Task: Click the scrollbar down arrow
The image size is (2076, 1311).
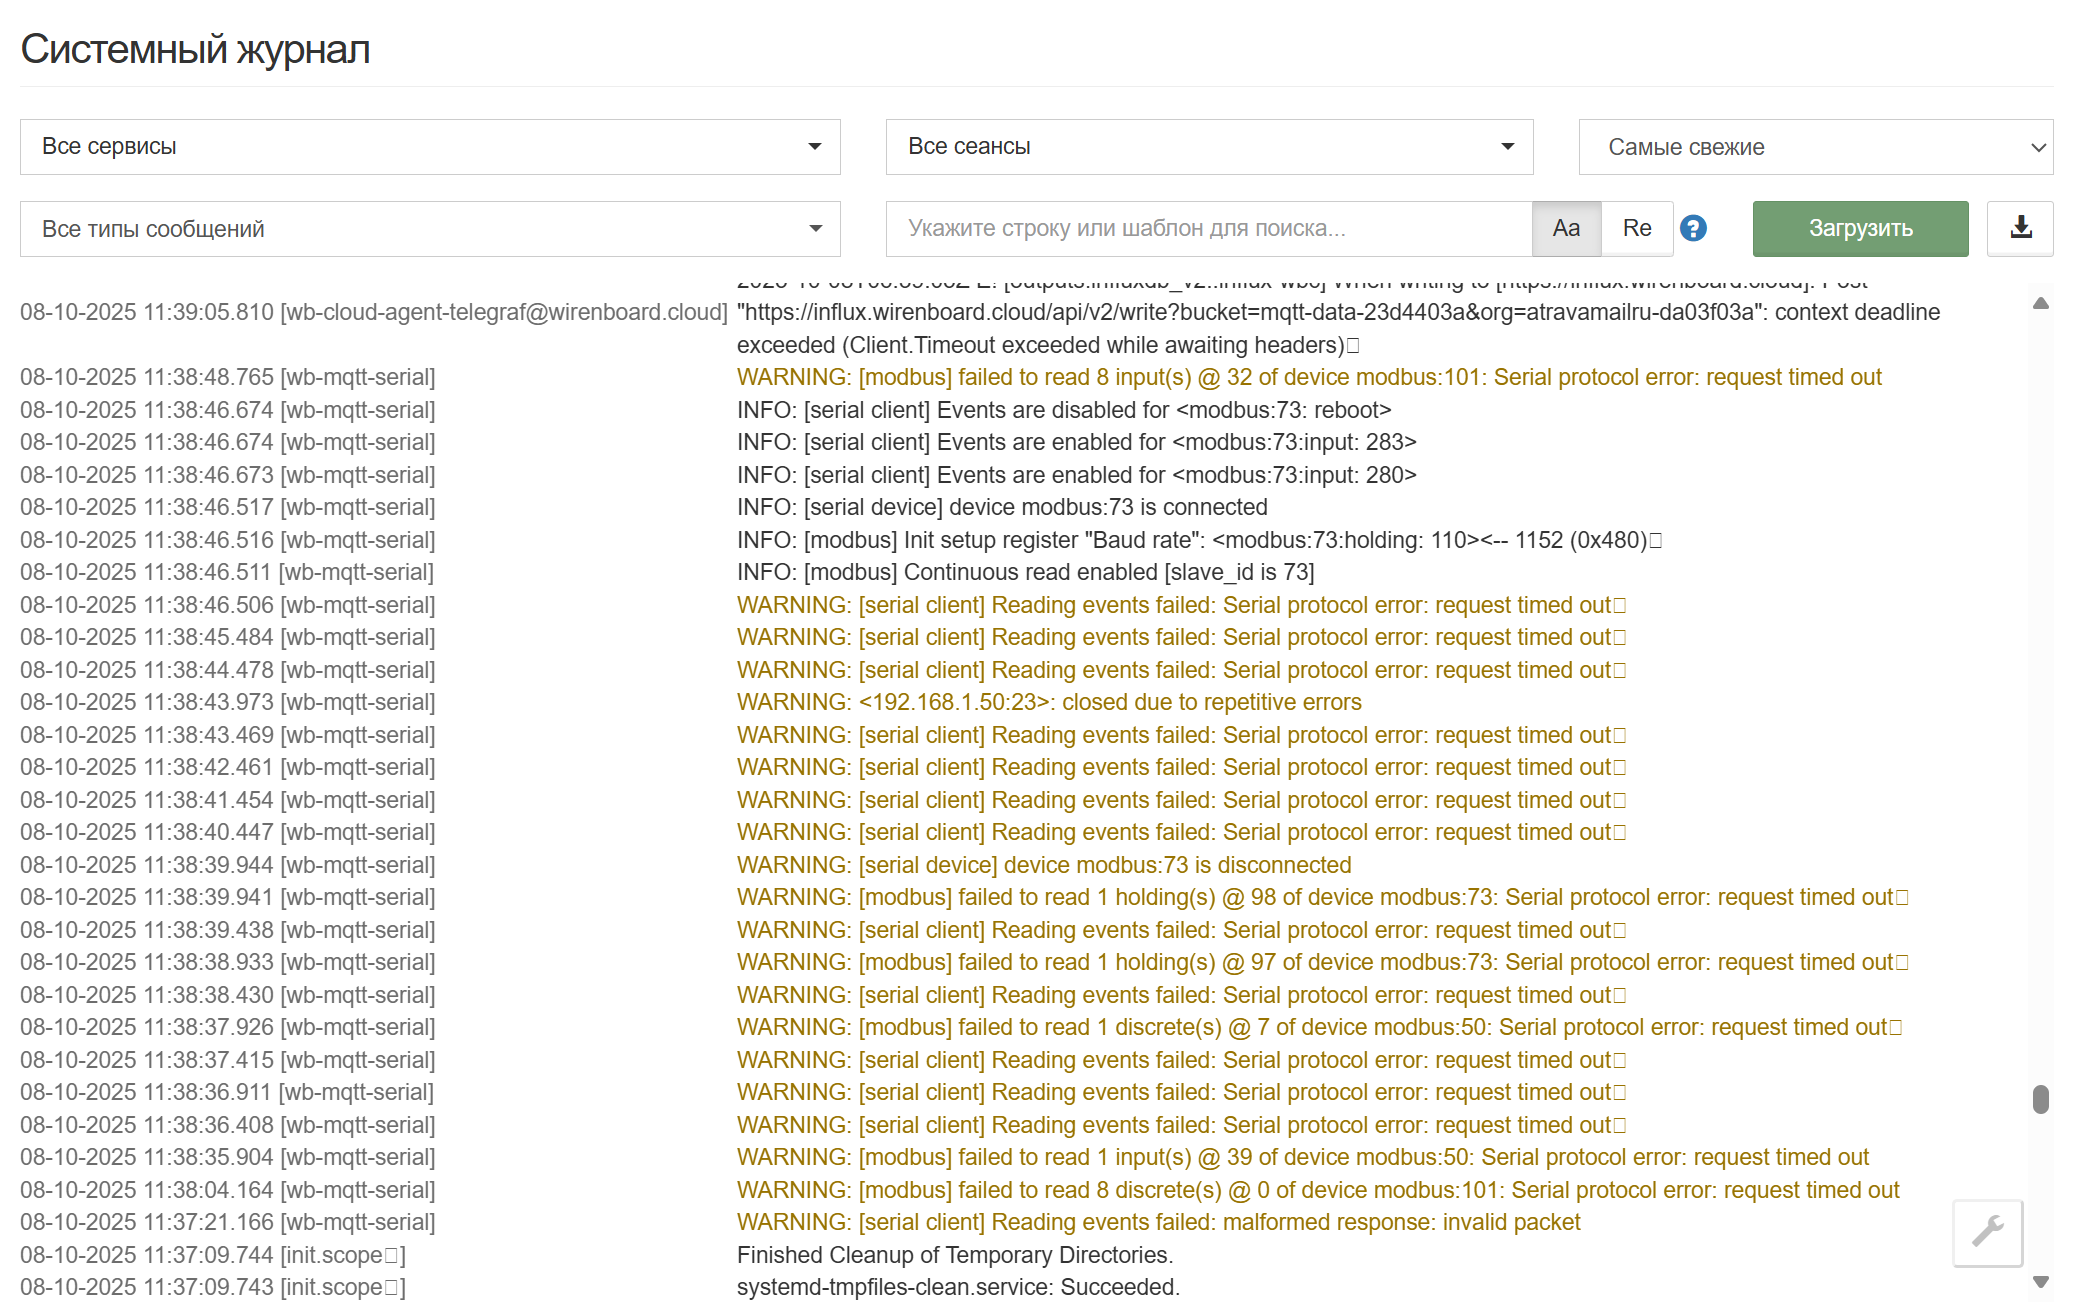Action: 2041,1282
